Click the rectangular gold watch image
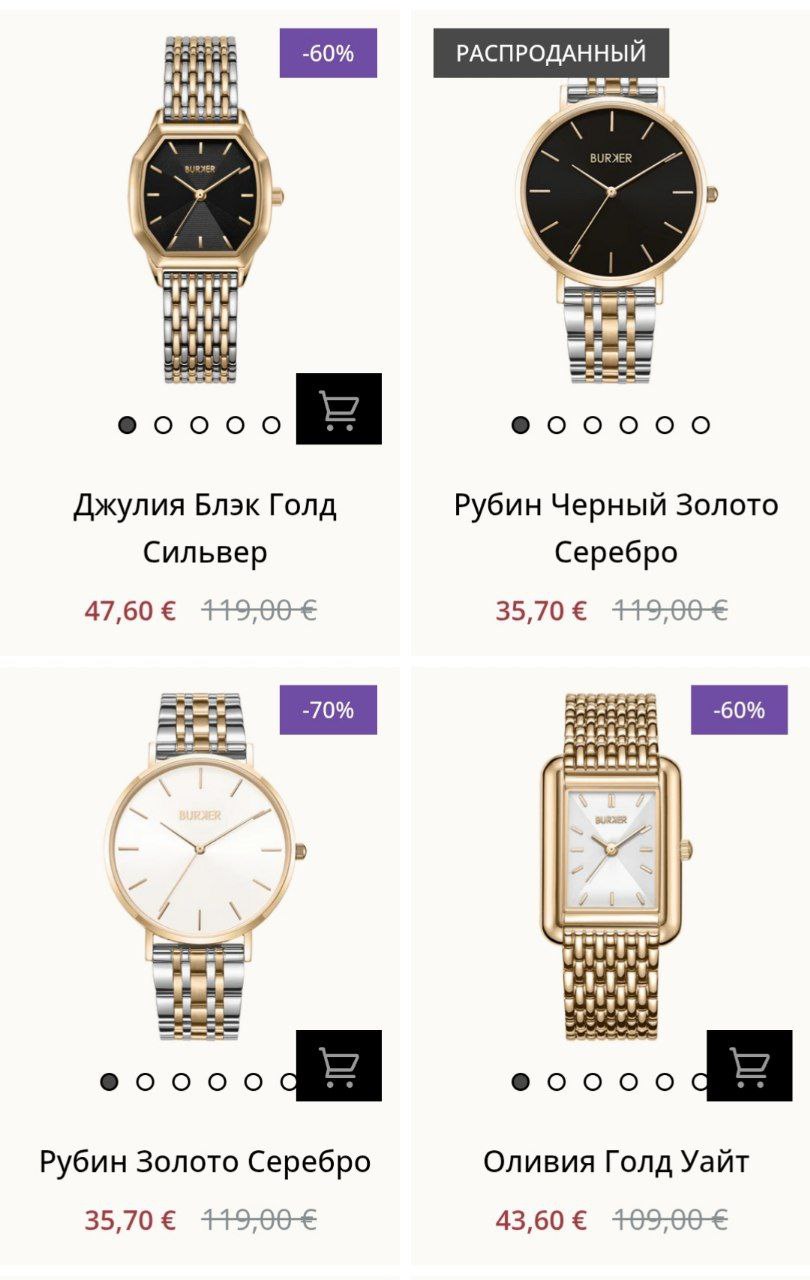 point(617,865)
